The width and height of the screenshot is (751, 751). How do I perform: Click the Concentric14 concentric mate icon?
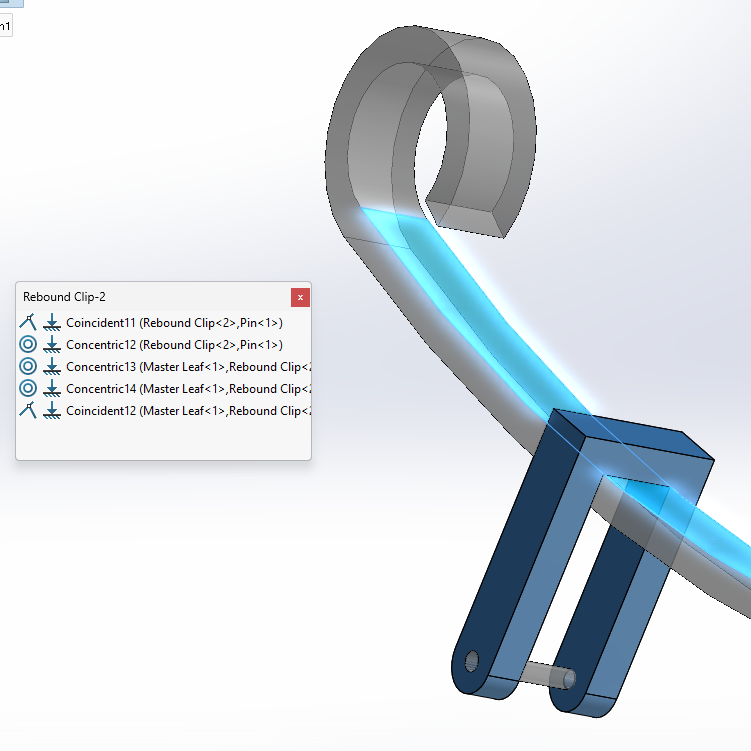(28, 388)
